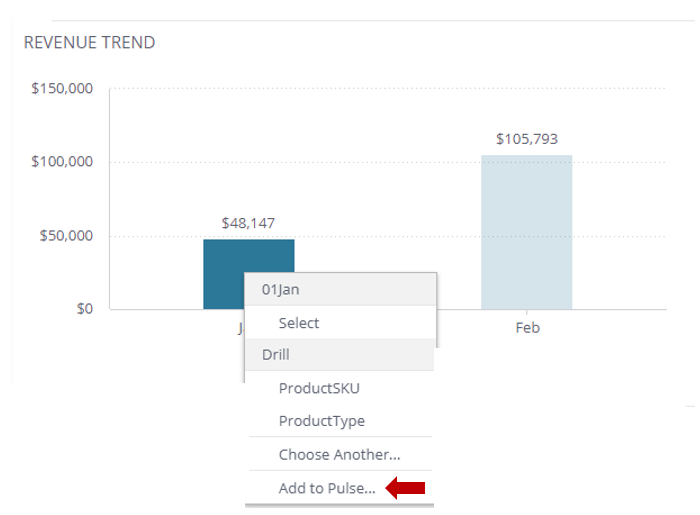Click the 01Jan header in context menu
The image size is (700, 515).
[281, 289]
